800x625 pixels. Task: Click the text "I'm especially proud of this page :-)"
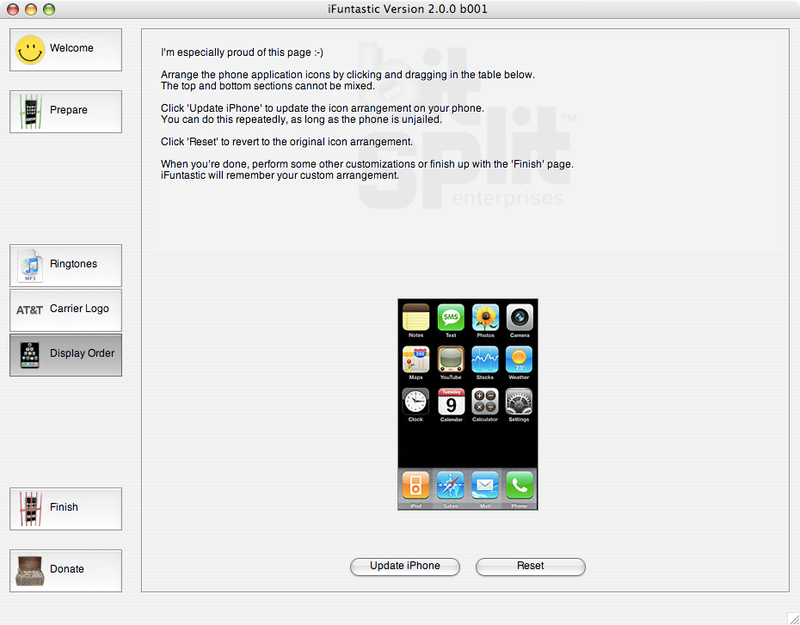[x=242, y=52]
